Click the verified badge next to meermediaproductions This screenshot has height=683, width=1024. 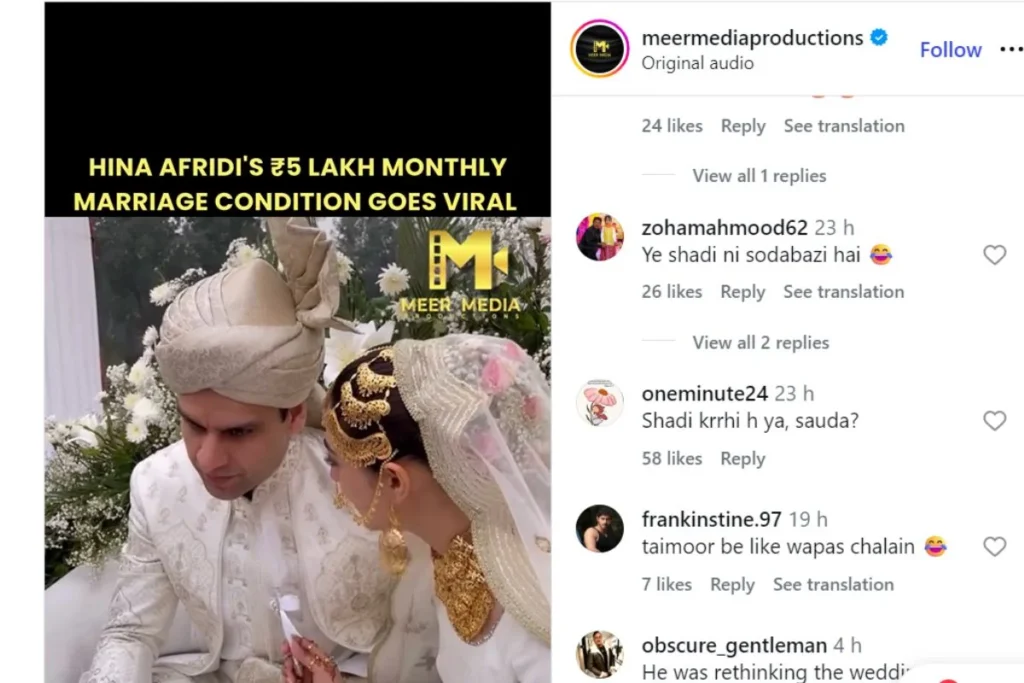879,38
